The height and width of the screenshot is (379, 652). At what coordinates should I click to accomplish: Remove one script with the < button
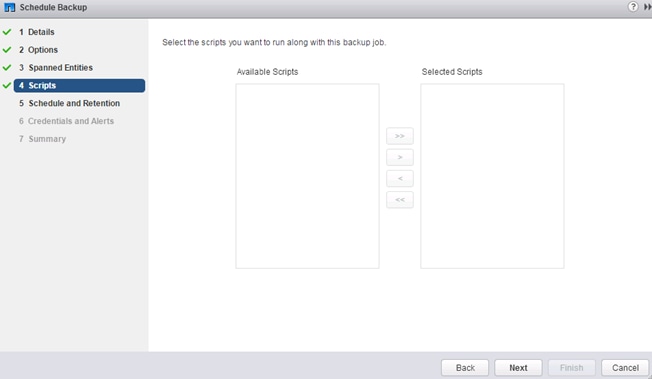pos(400,178)
